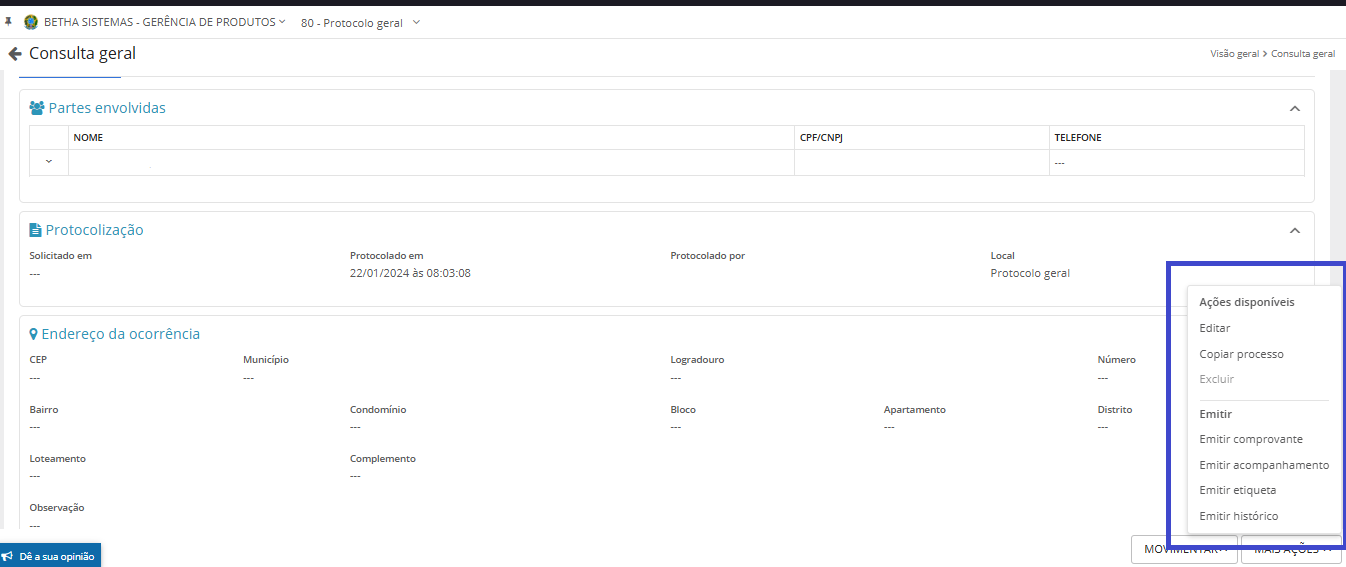Select Emitir comprovante option
Image resolution: width=1346 pixels, height=567 pixels.
(1250, 439)
